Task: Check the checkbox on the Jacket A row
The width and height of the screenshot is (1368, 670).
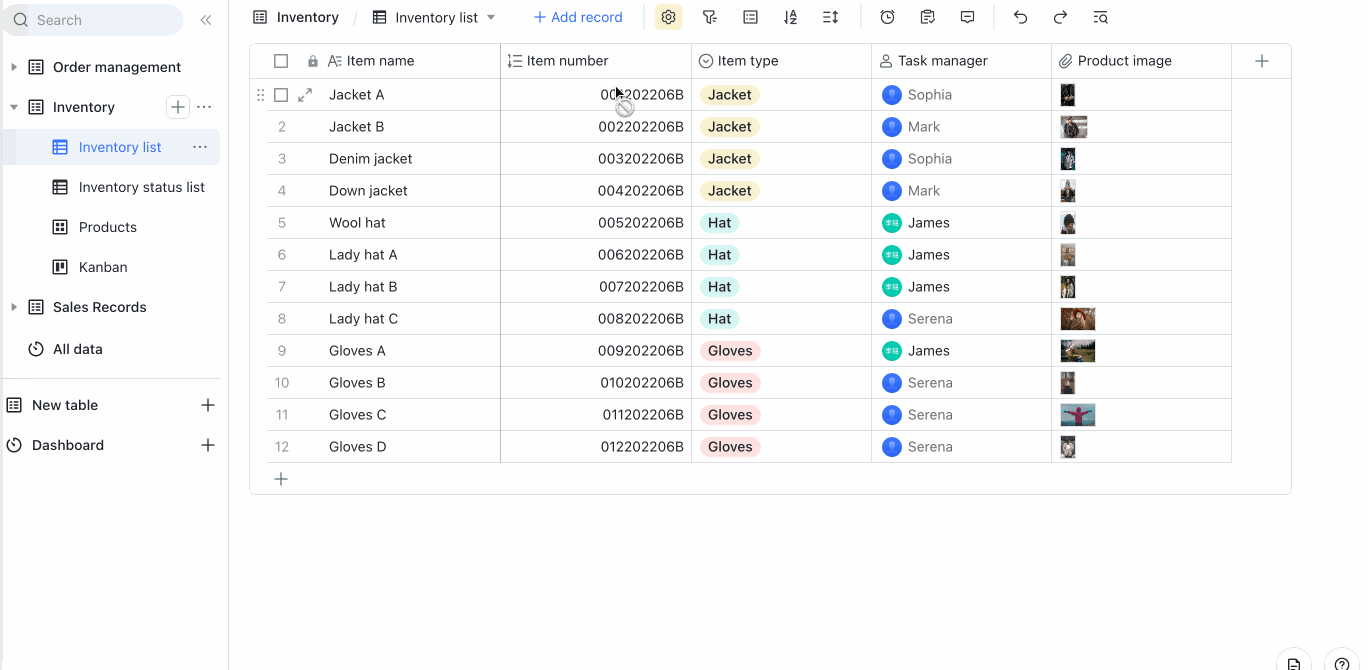Action: [281, 94]
